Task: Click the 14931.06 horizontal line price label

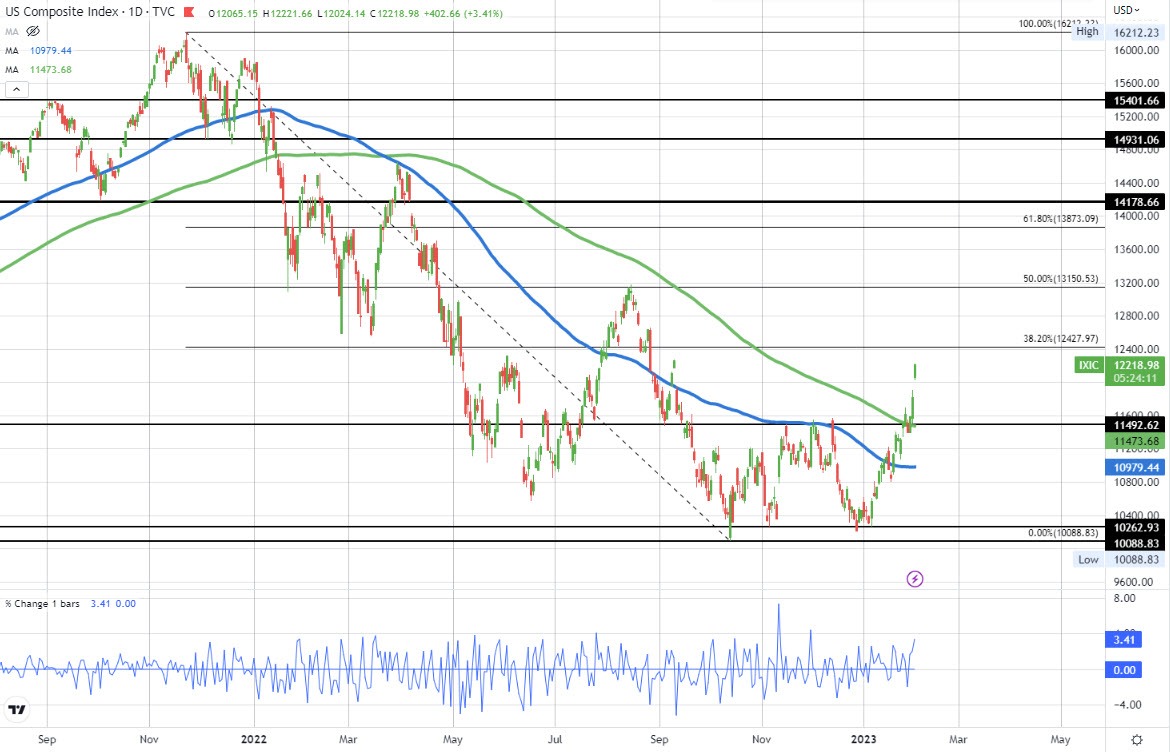Action: pyautogui.click(x=1136, y=140)
